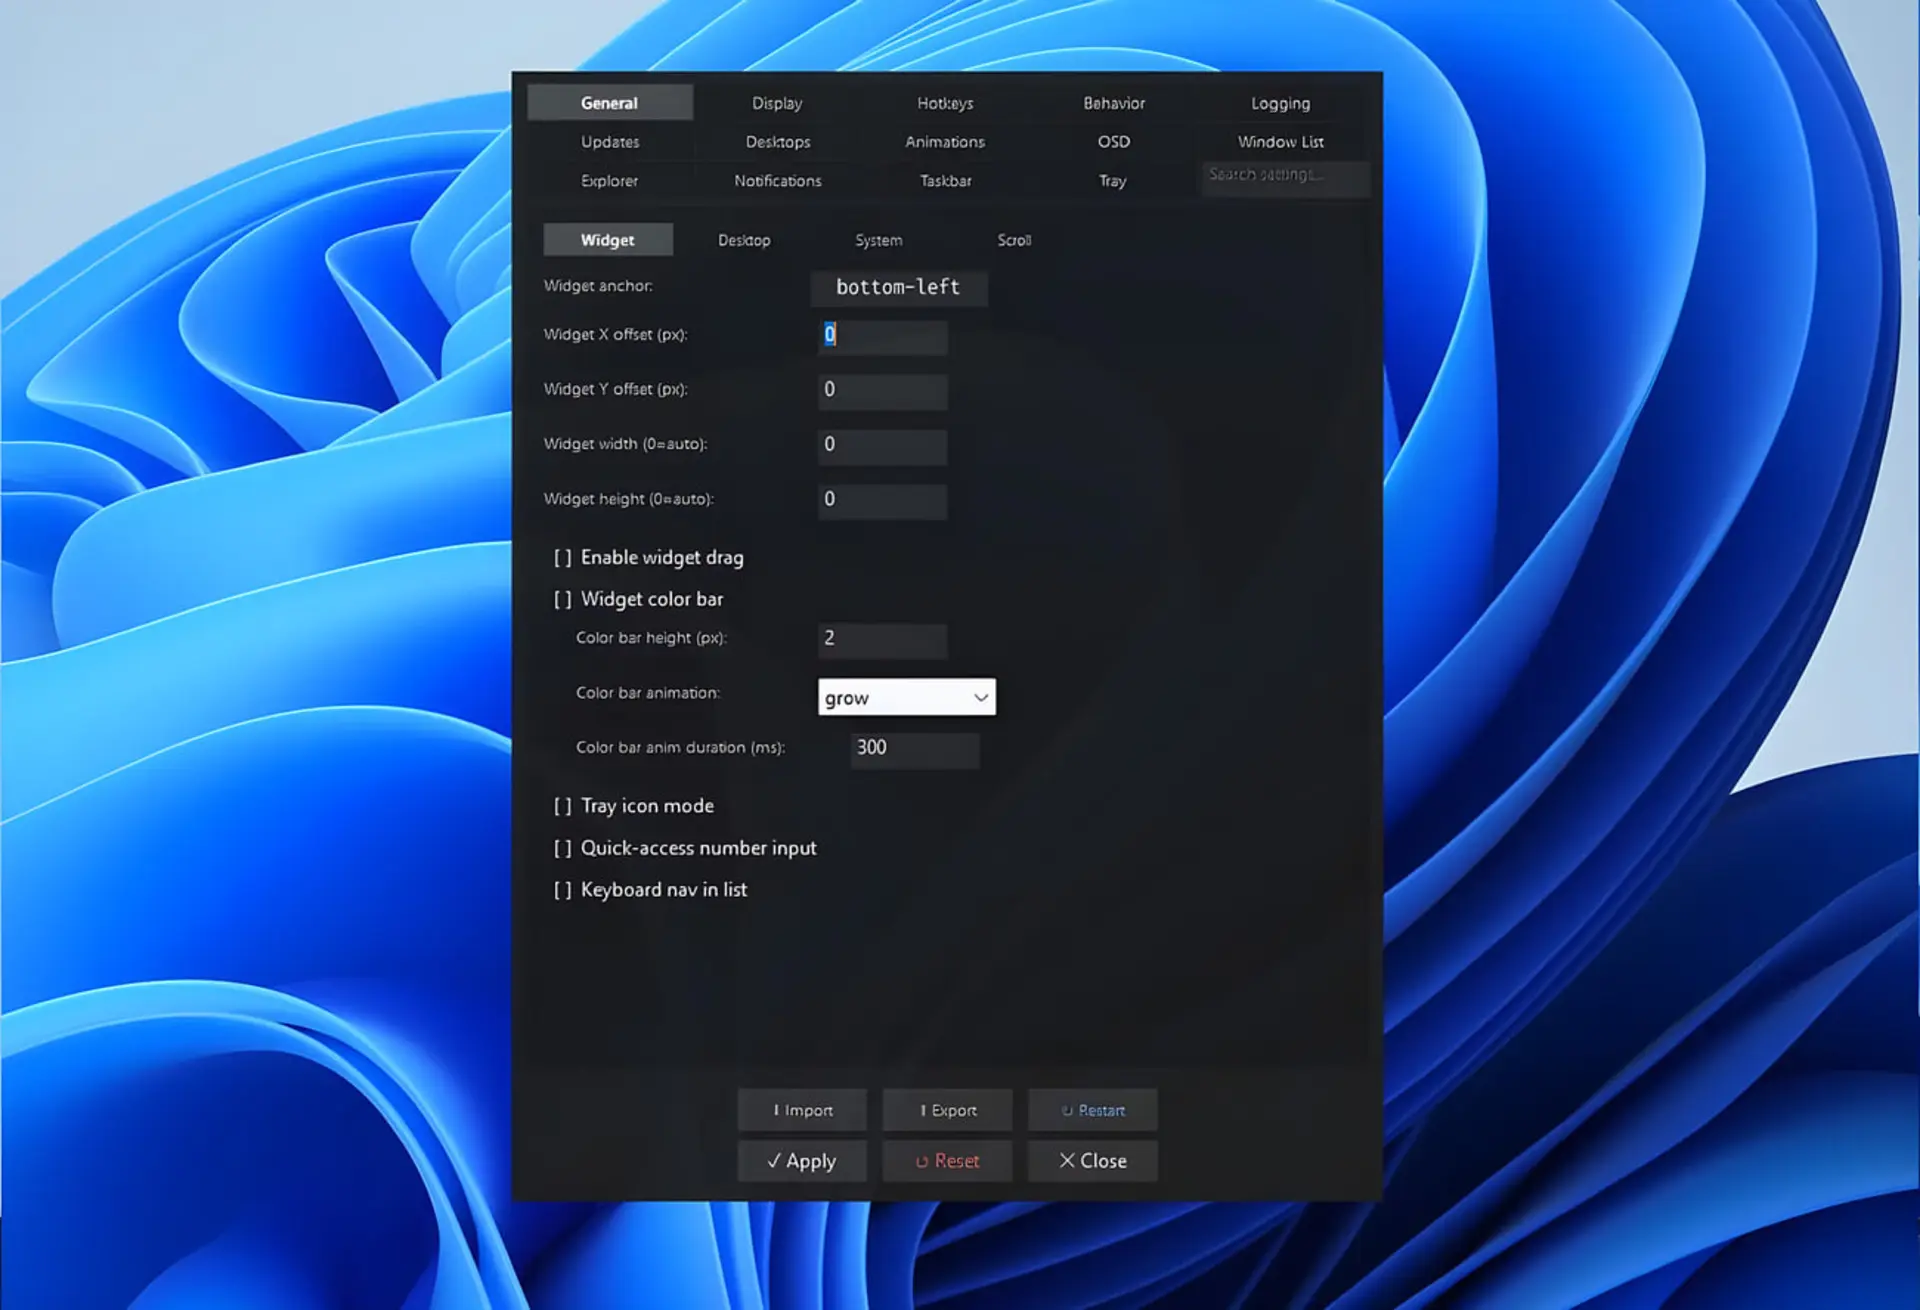Select the Behavior tab

click(1114, 103)
